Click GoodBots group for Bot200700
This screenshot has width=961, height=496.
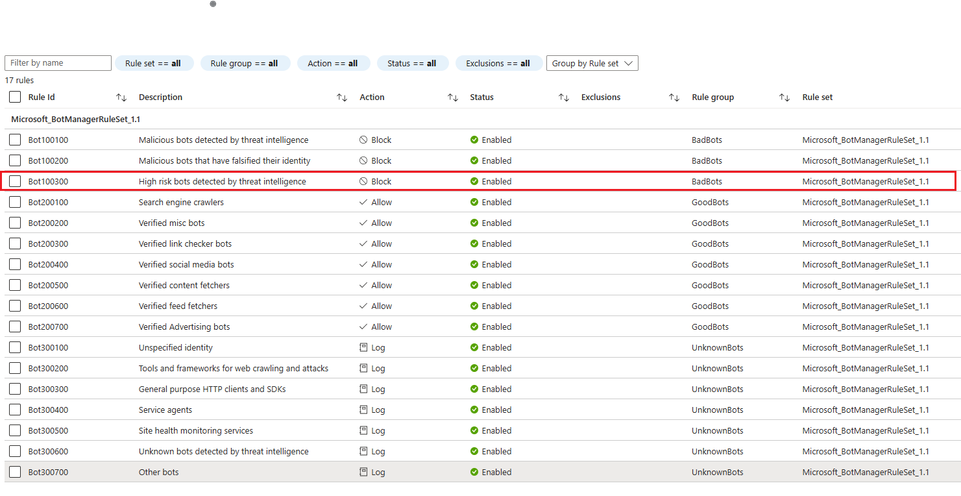710,327
